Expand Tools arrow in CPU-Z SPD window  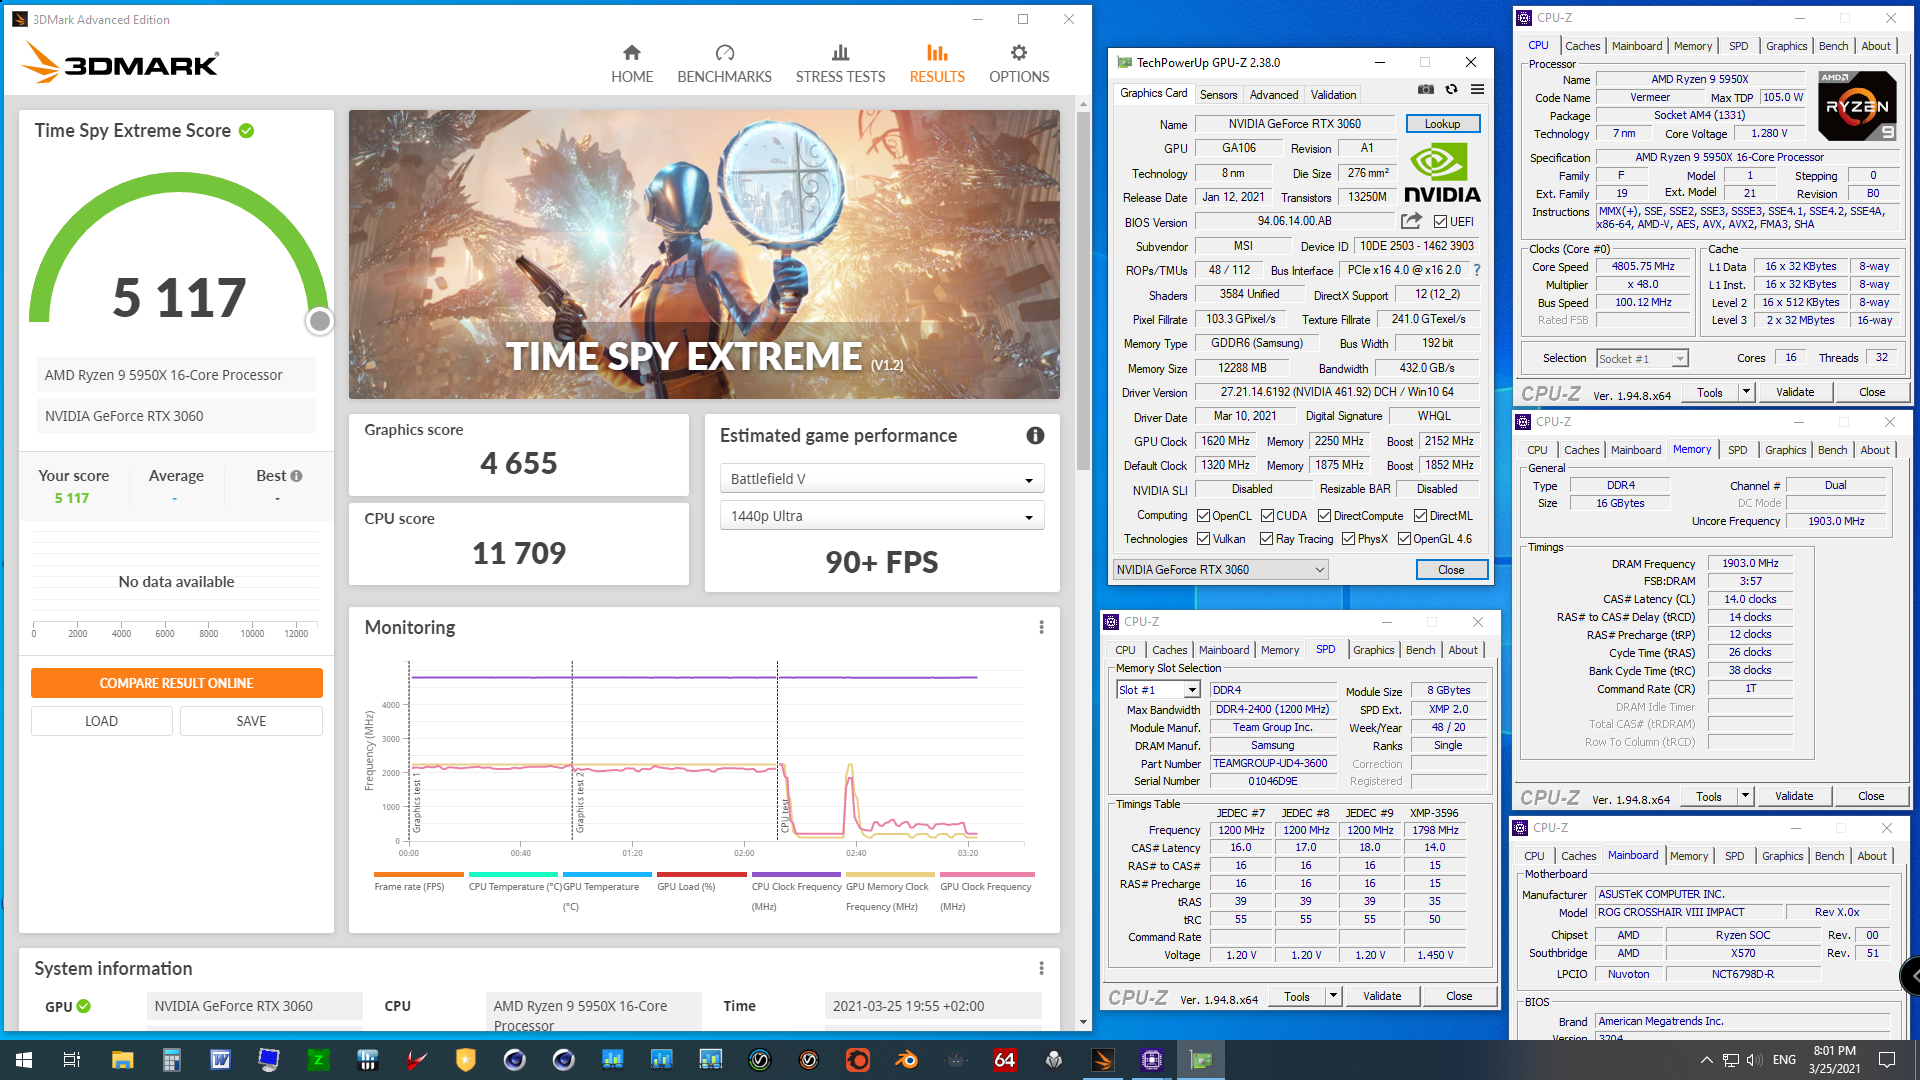click(1333, 996)
